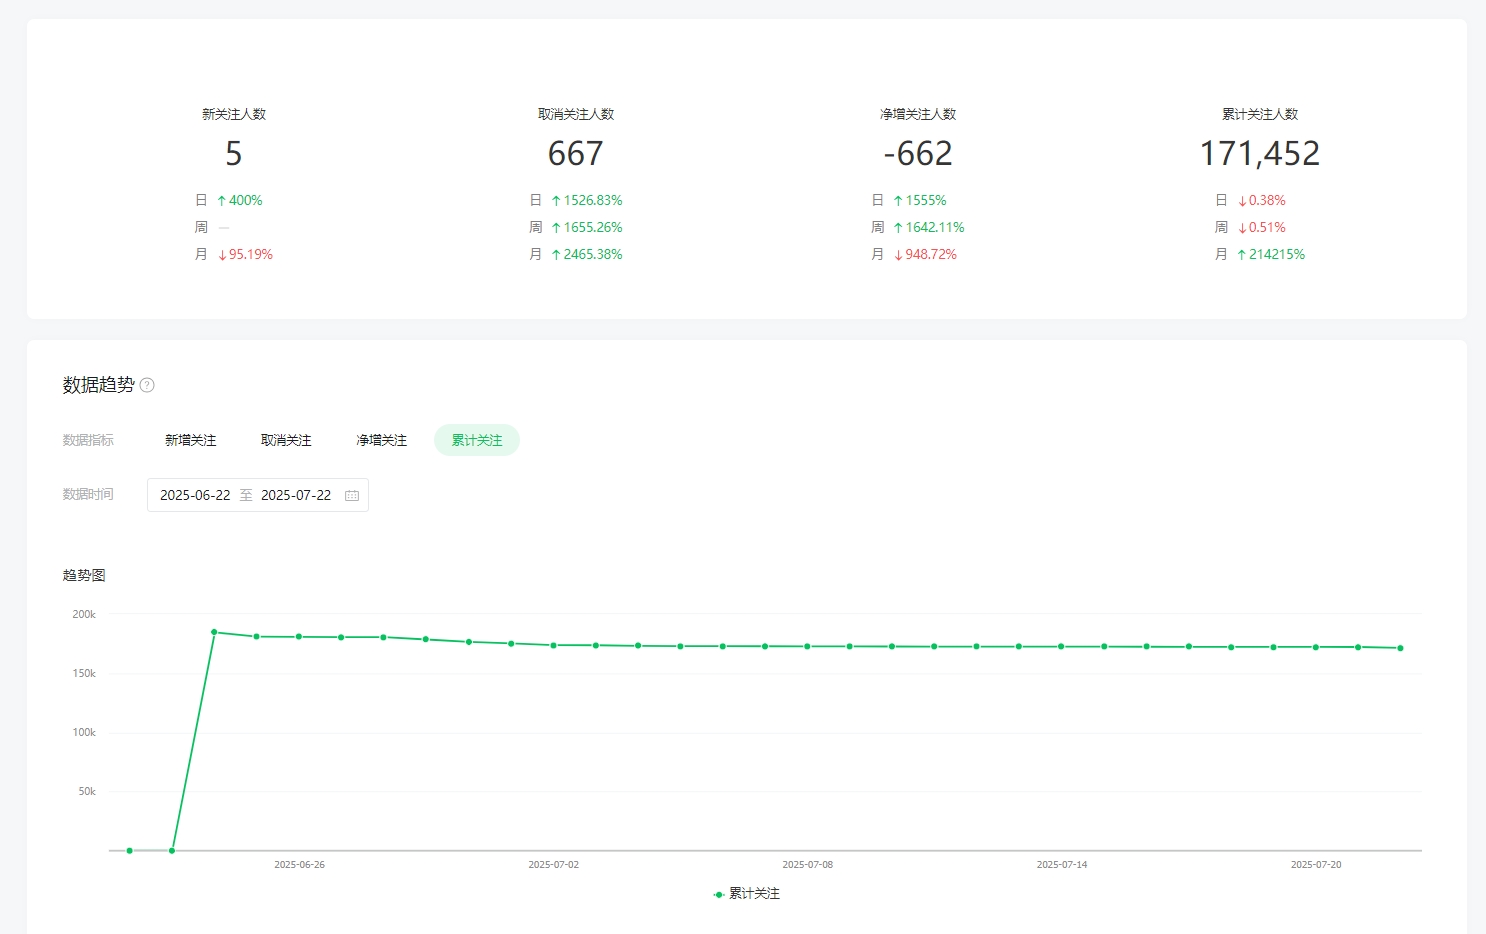1486x934 pixels.
Task: Click the 新关注人数 value 5
Action: coord(233,154)
